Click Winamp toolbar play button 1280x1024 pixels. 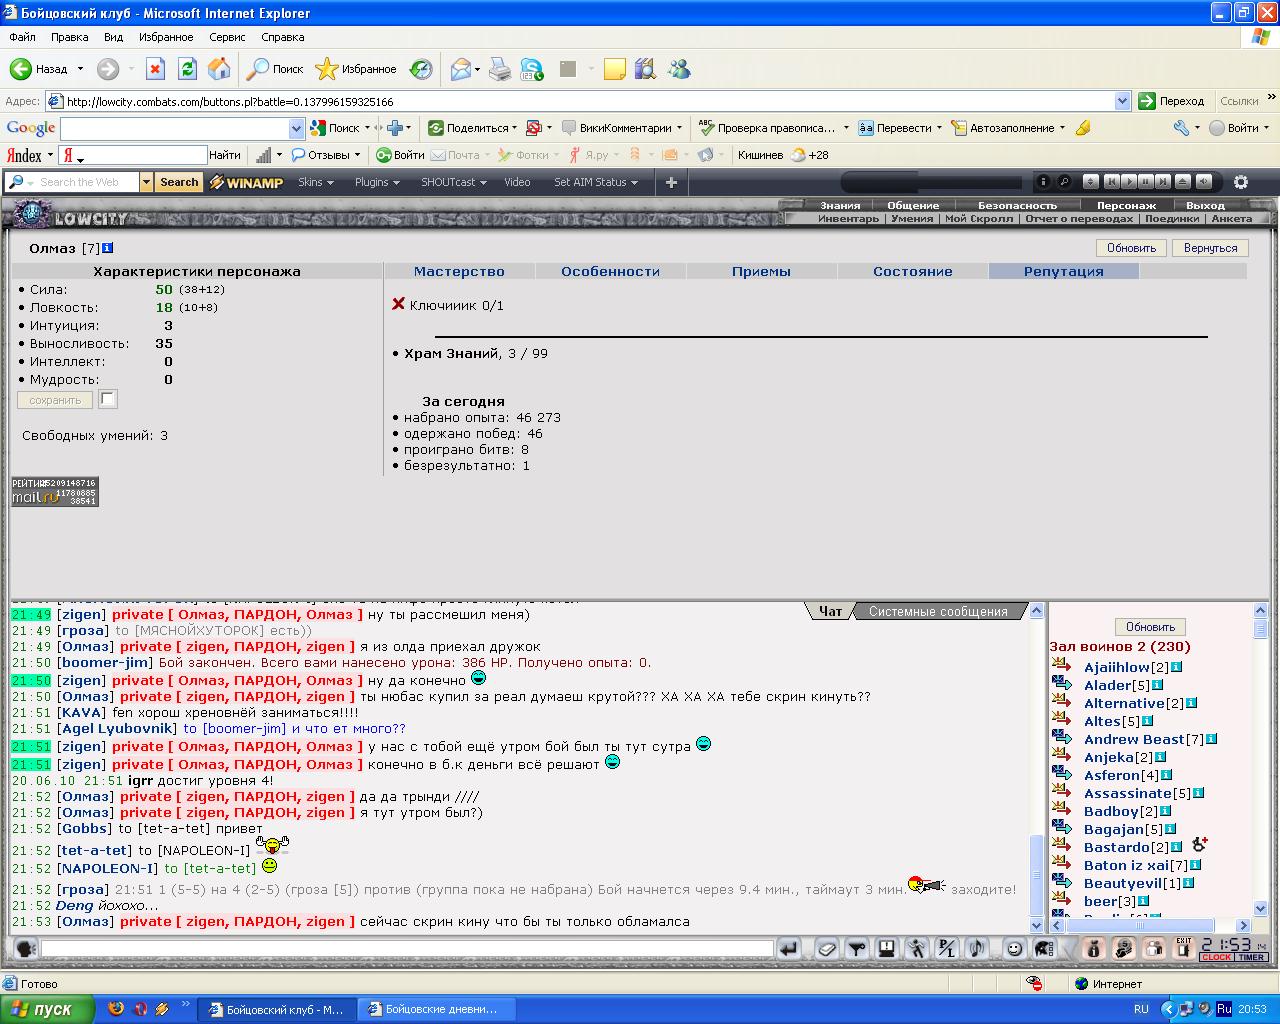coord(1128,182)
